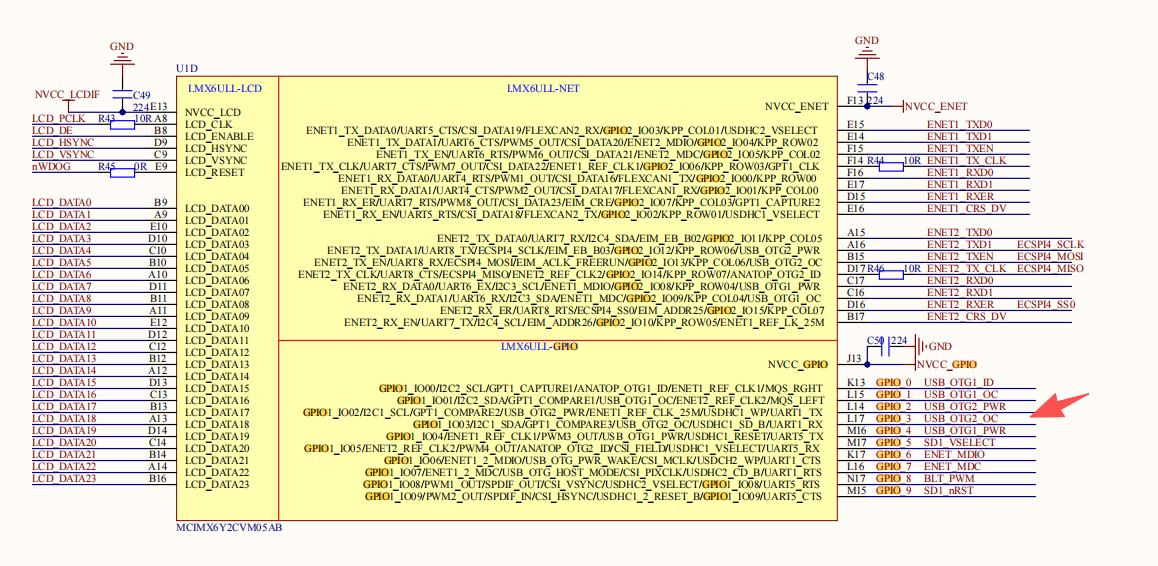The height and width of the screenshot is (566, 1158).
Task: Click the NVCC_GPIO pin name inside chip
Action: [798, 364]
